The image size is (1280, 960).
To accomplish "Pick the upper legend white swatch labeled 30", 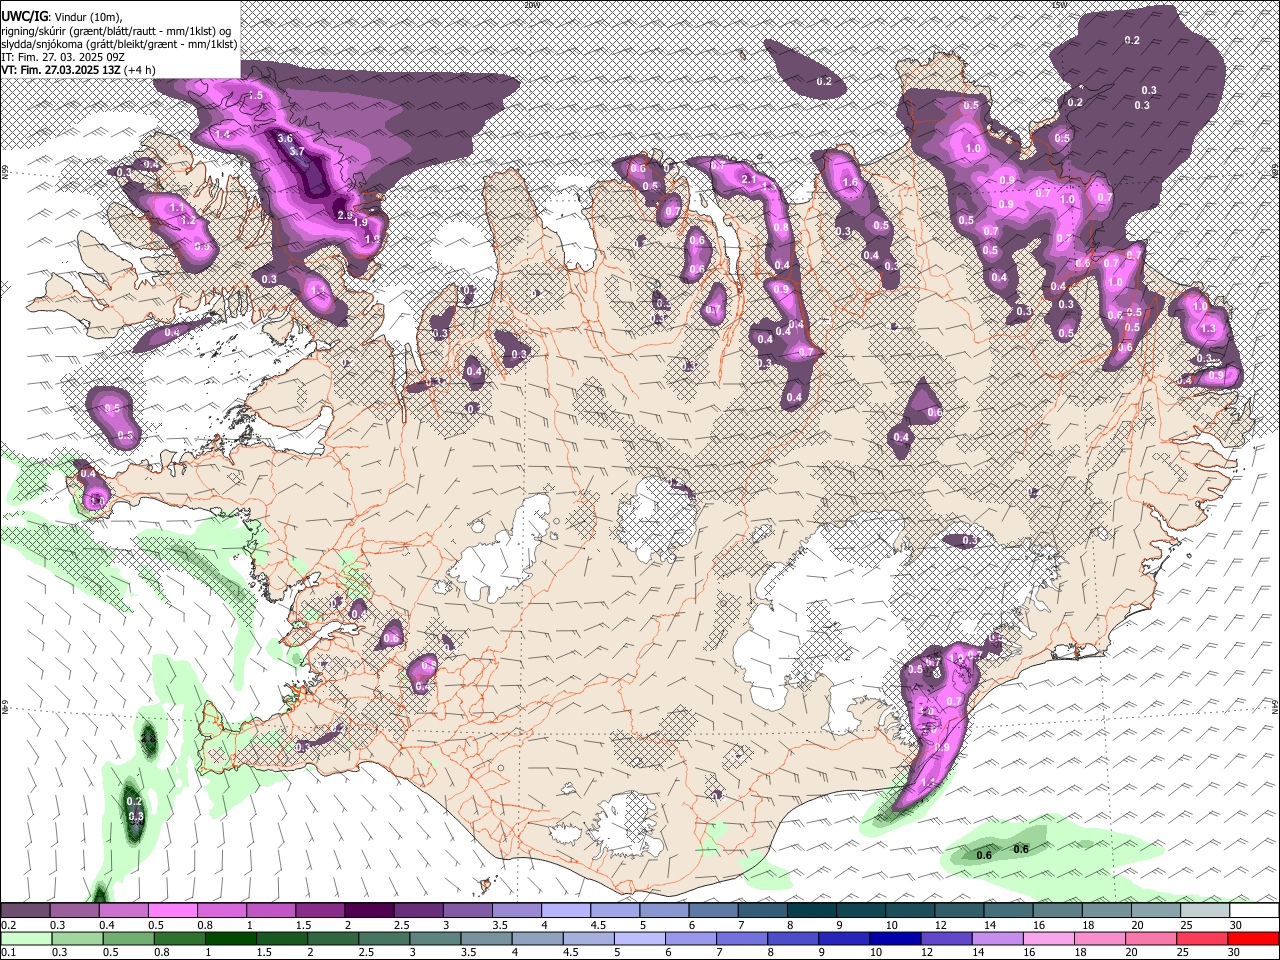I will pyautogui.click(x=1254, y=911).
